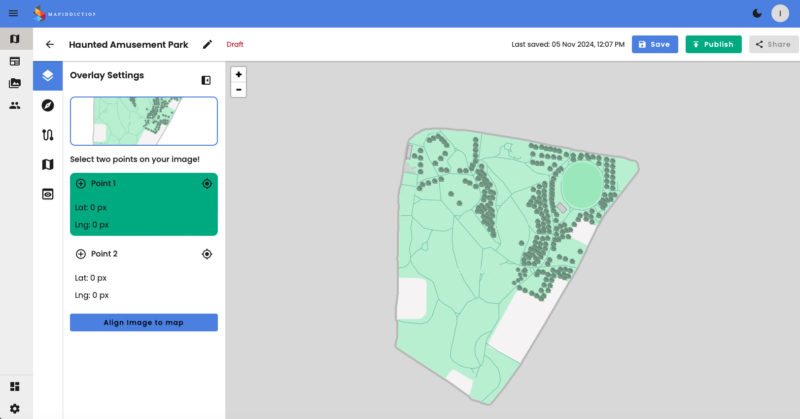Switch to the Overlay layers tab
Viewport: 800px width, 419px height.
(x=47, y=76)
